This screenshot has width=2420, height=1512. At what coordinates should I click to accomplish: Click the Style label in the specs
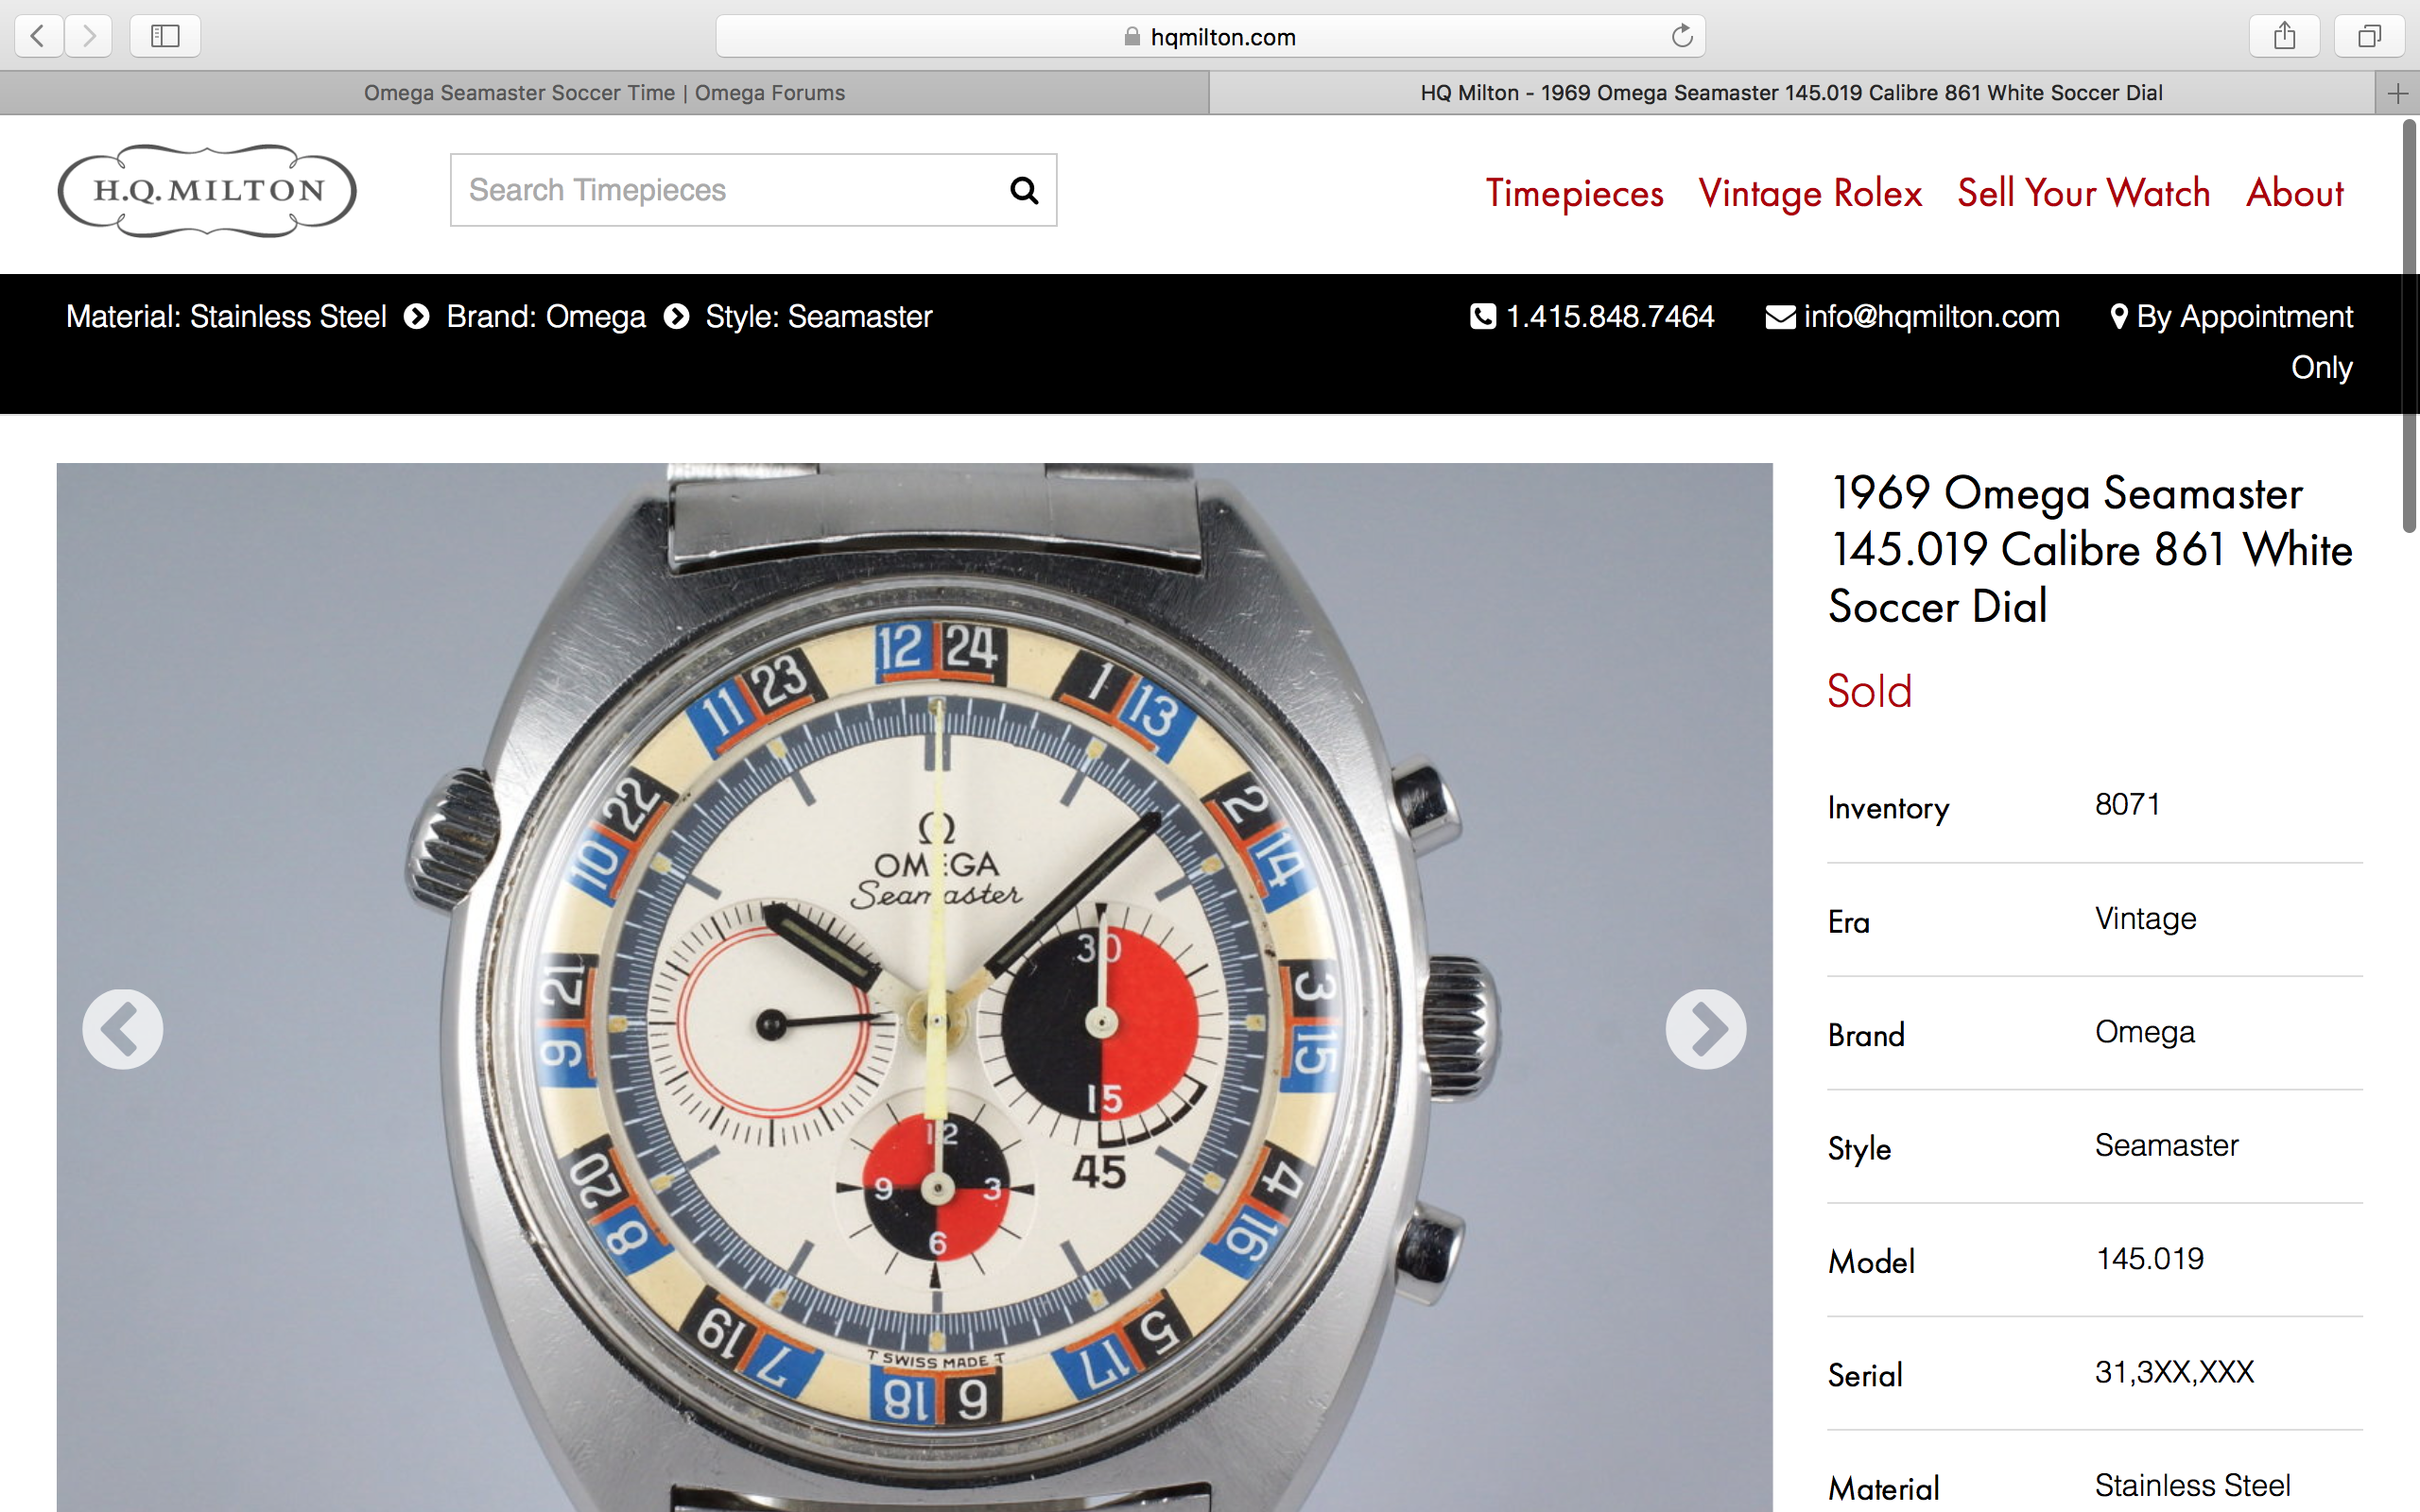(1859, 1148)
